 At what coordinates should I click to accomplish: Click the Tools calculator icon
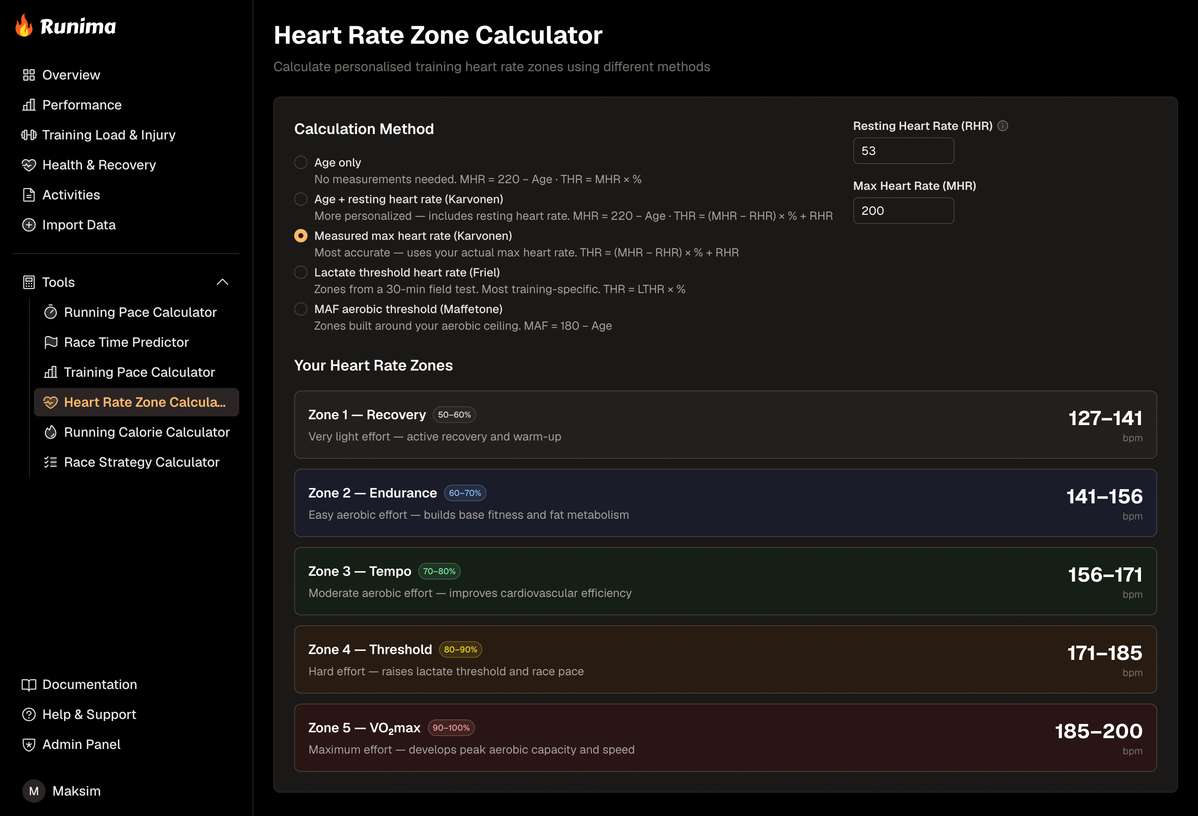pos(29,282)
